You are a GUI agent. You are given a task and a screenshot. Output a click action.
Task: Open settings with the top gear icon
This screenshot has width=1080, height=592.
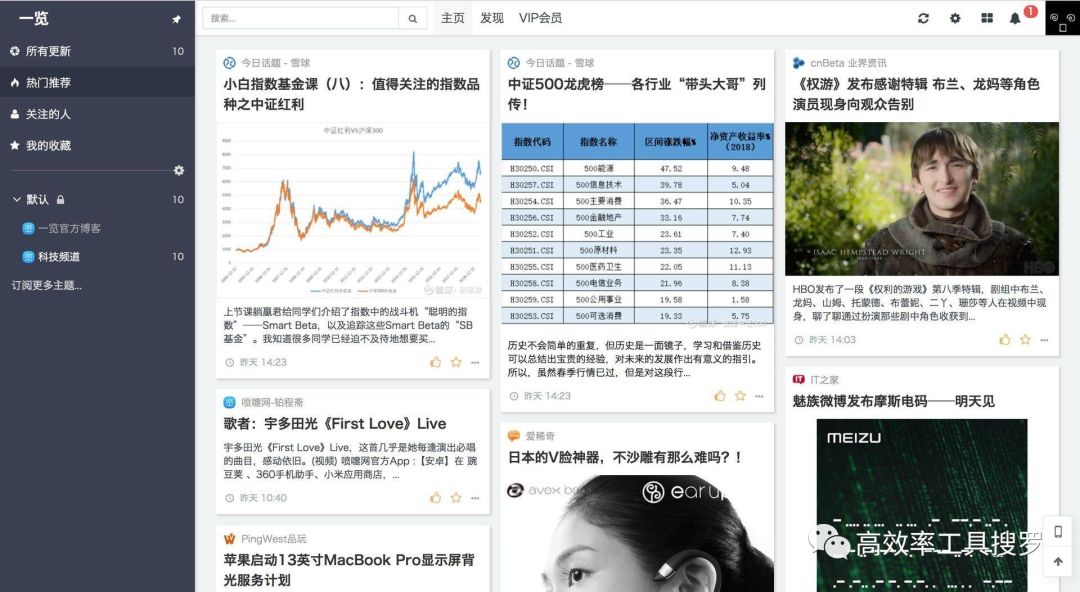pos(954,18)
